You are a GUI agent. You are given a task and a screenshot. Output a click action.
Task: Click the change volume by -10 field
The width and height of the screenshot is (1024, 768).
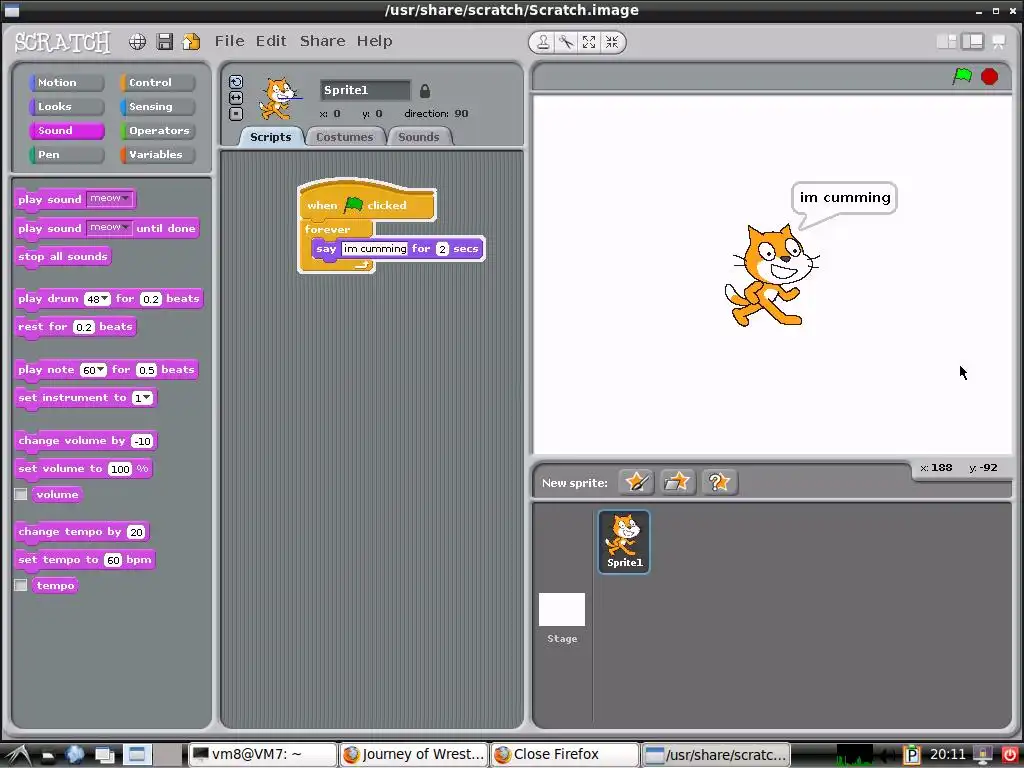coord(142,441)
